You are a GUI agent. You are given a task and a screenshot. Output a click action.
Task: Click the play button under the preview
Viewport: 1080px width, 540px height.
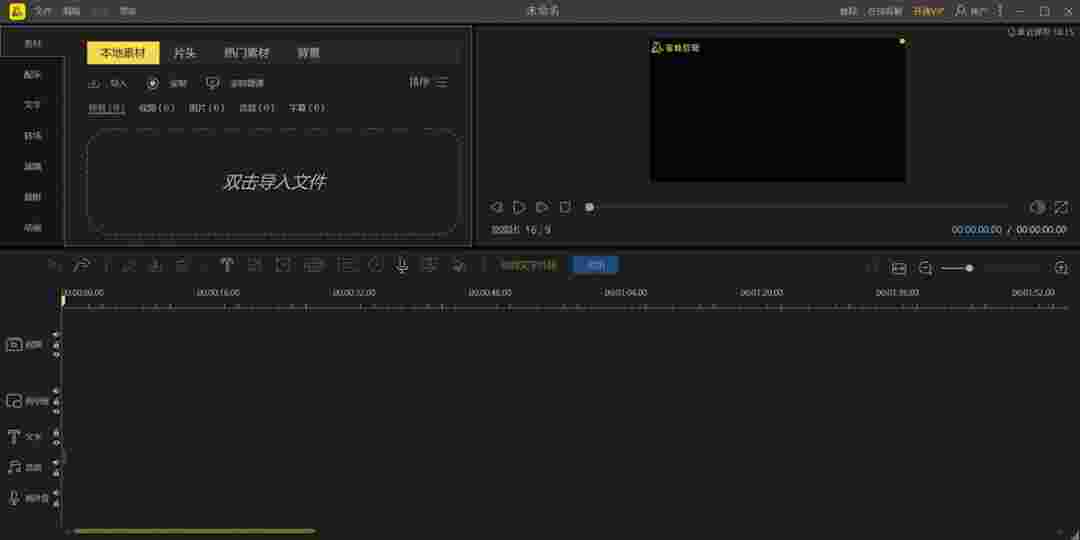coord(519,207)
